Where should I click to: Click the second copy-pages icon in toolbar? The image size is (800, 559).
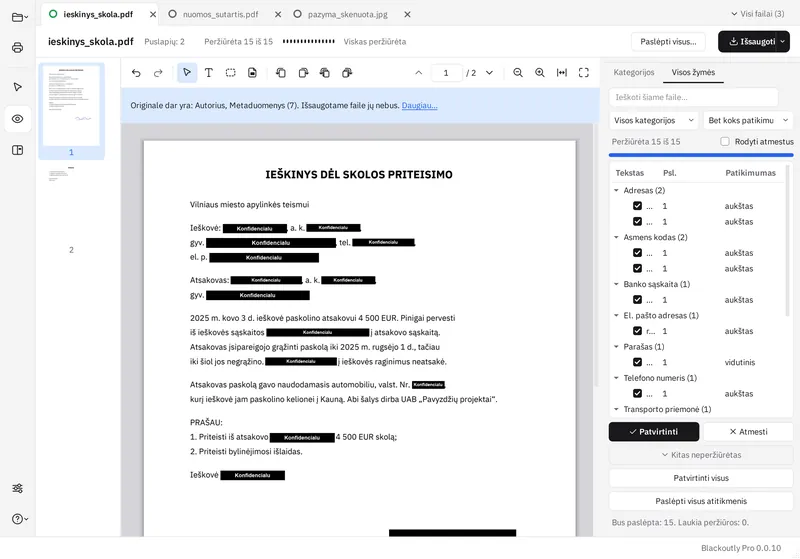click(x=303, y=73)
